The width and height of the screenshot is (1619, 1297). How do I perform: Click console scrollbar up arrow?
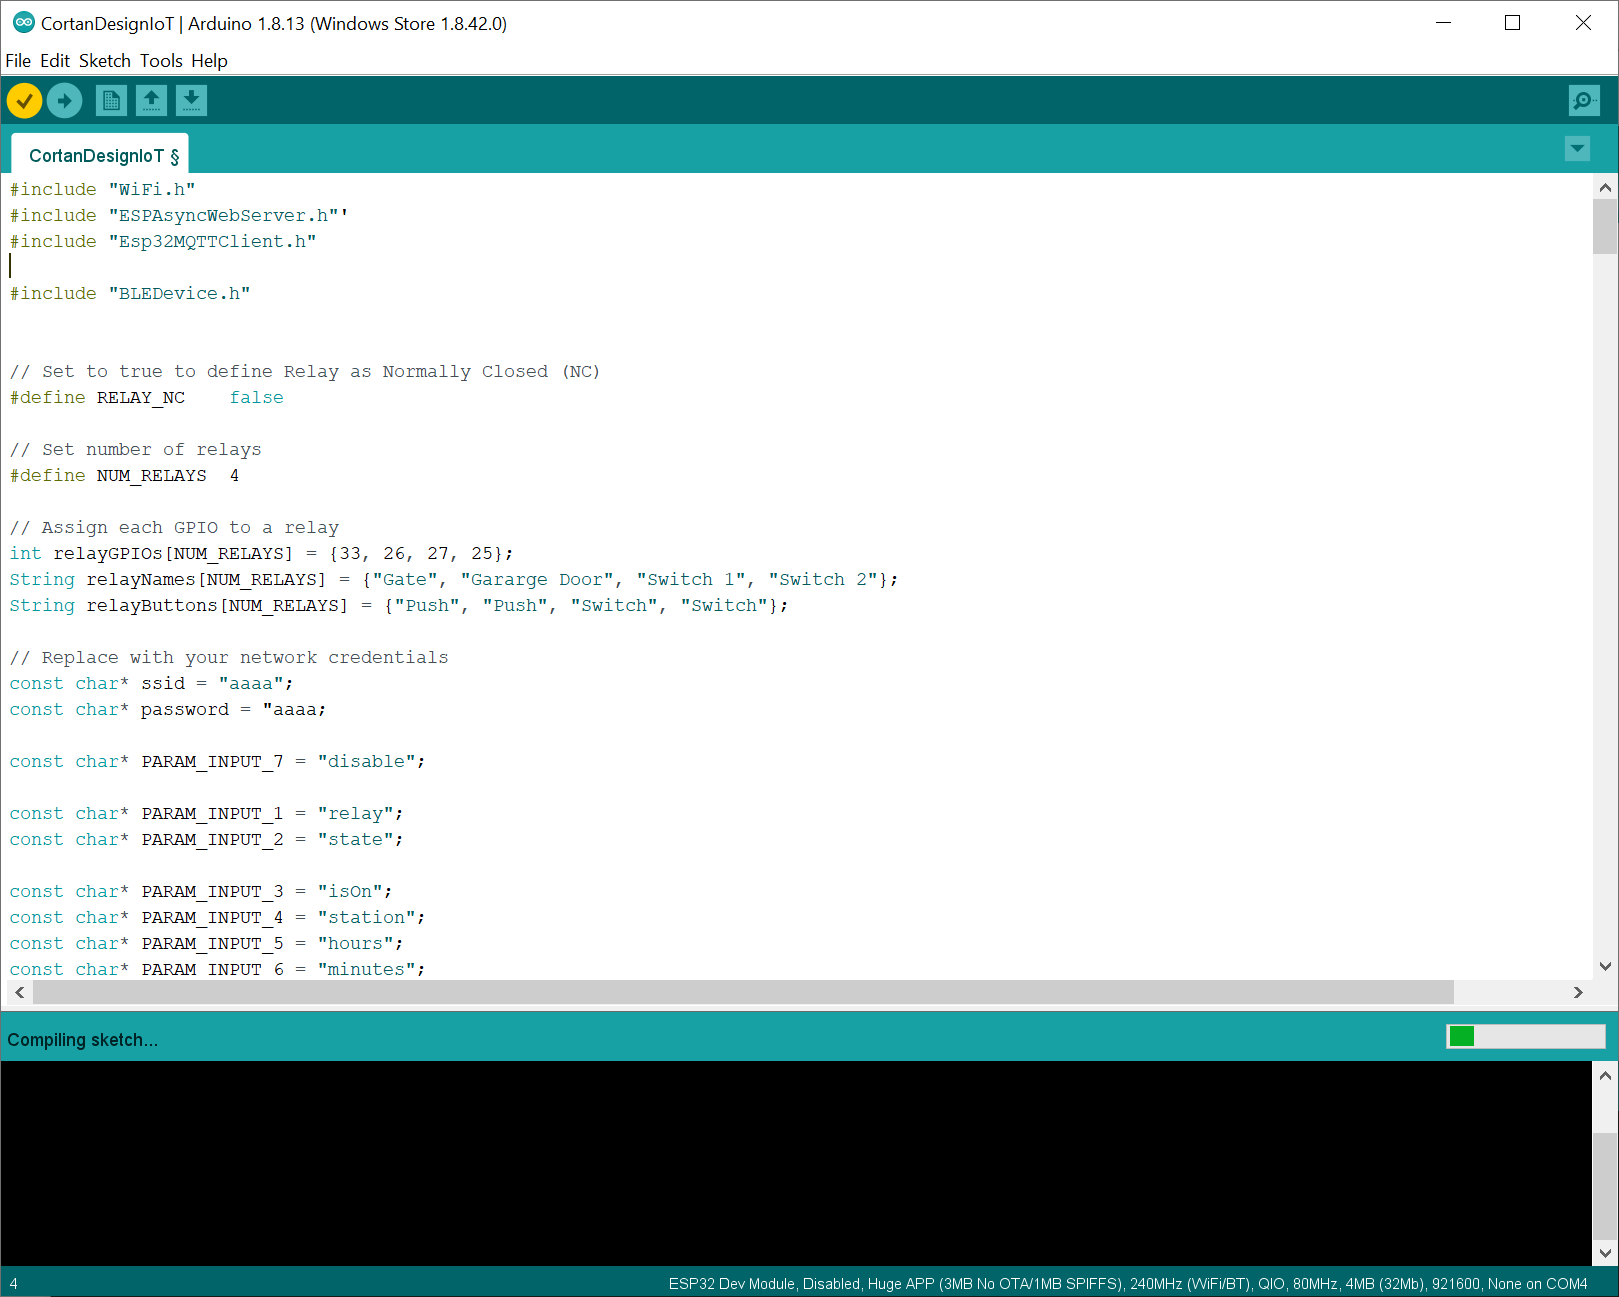click(1605, 1076)
